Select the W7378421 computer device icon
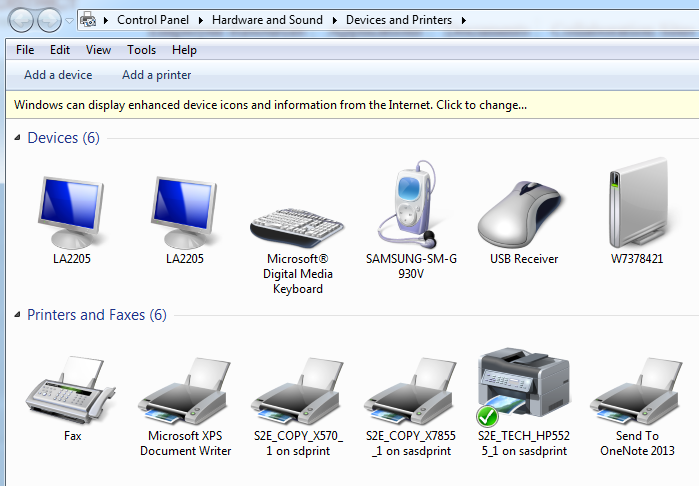The width and height of the screenshot is (699, 486). (638, 202)
